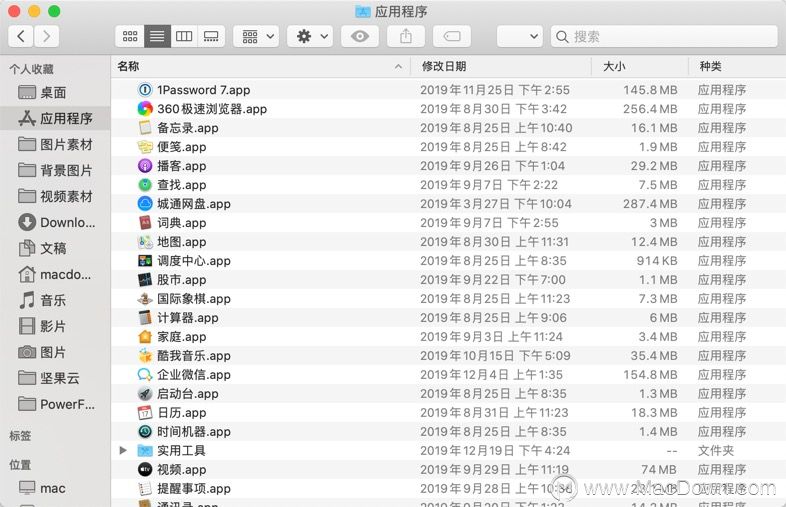
Task: Select the 企业微信.app icon
Action: 145,375
